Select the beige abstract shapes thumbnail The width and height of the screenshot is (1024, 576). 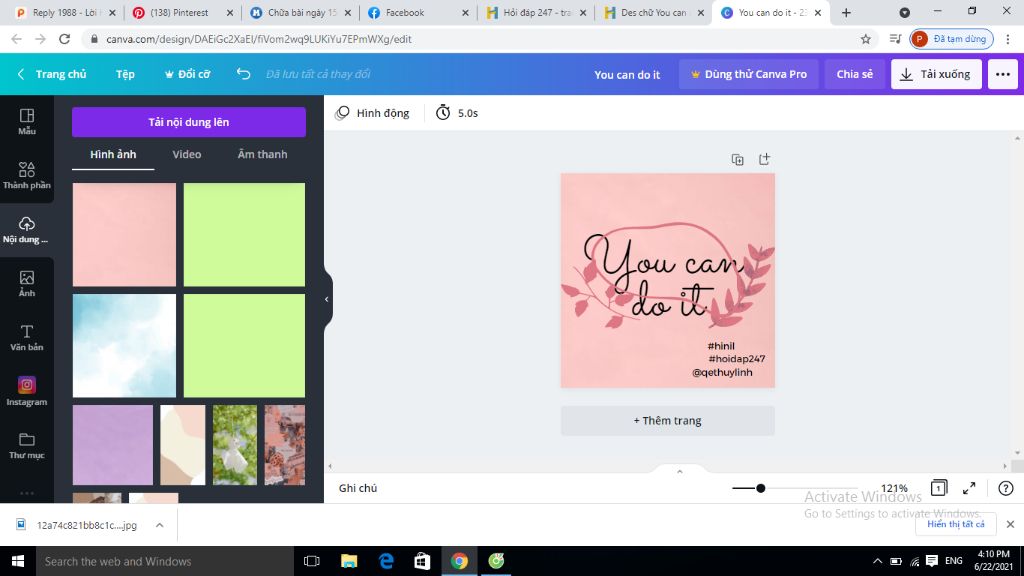183,445
